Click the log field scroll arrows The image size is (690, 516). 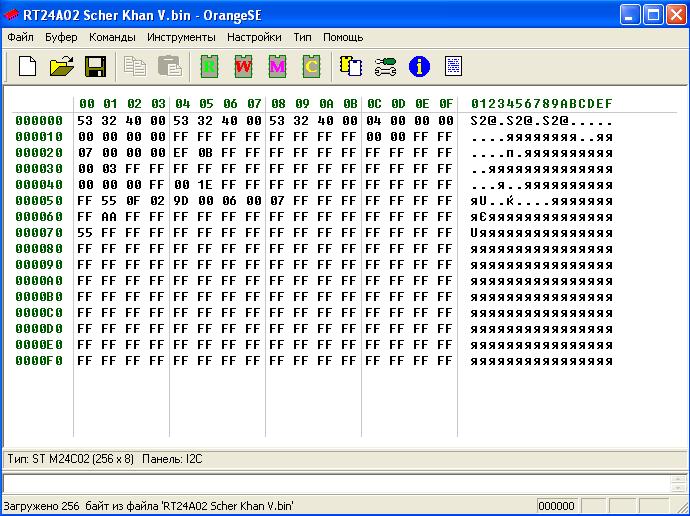[x=678, y=483]
